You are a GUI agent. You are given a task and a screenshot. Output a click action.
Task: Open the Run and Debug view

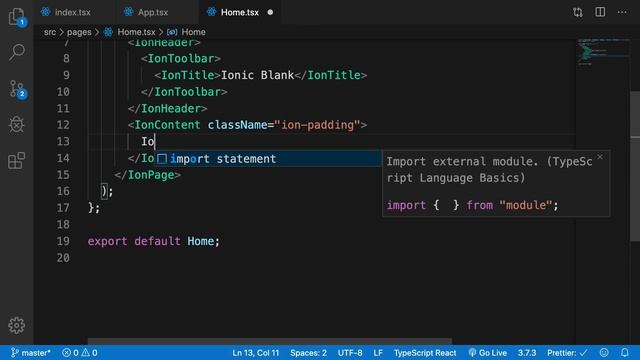(17, 124)
